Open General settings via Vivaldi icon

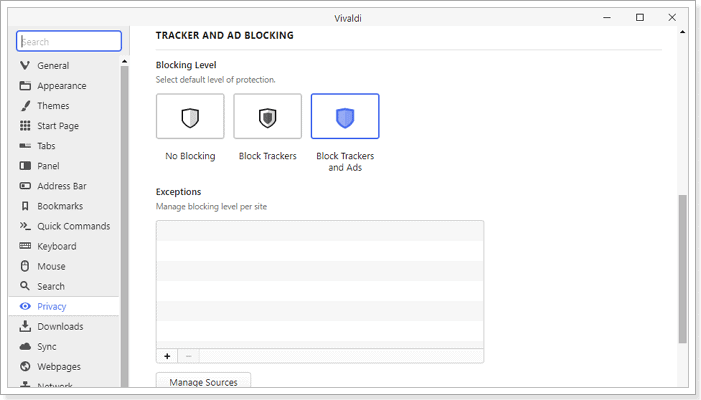(25, 65)
